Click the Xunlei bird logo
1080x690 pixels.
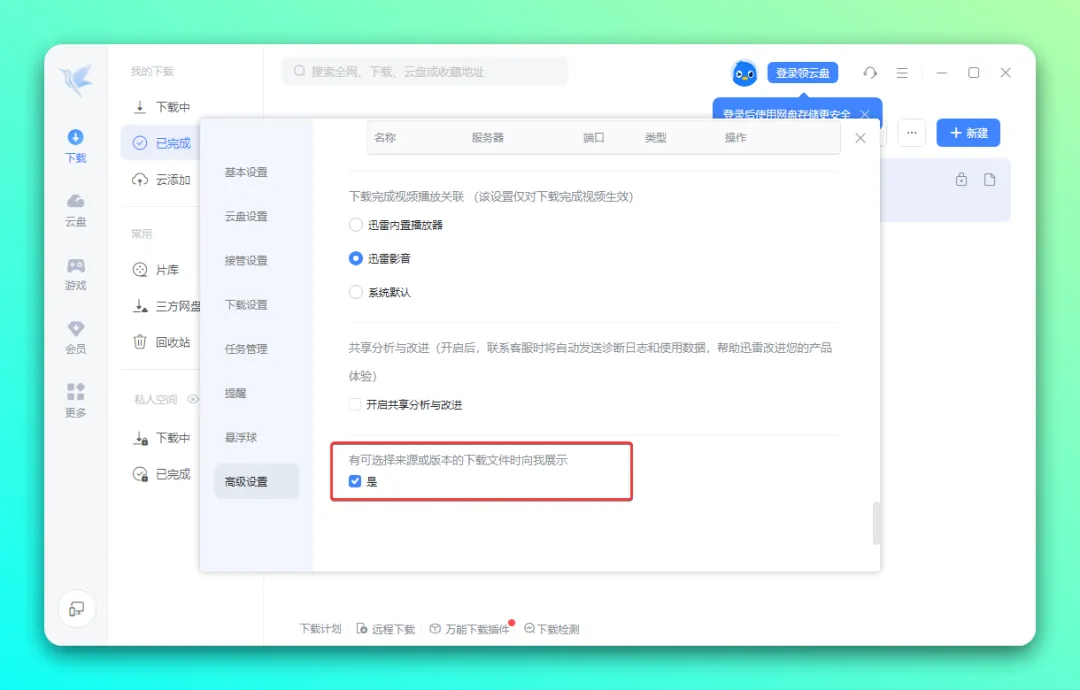76,79
